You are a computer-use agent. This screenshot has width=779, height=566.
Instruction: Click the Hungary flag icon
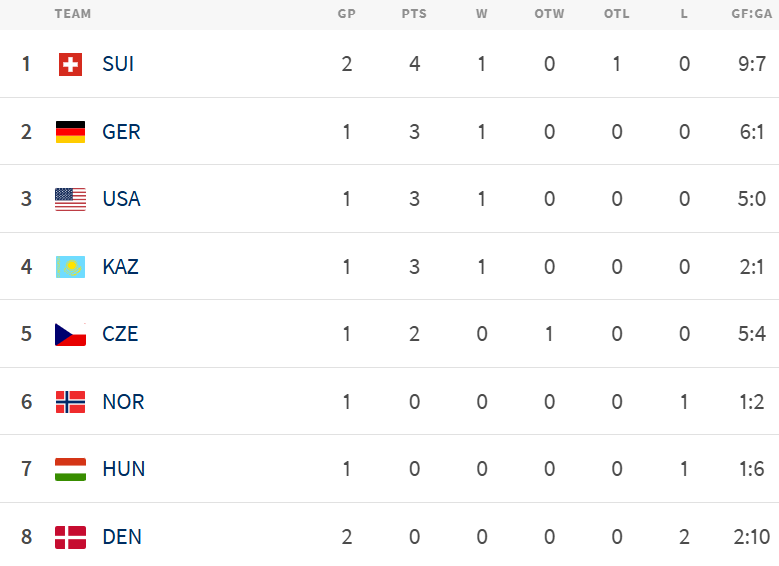(x=70, y=469)
